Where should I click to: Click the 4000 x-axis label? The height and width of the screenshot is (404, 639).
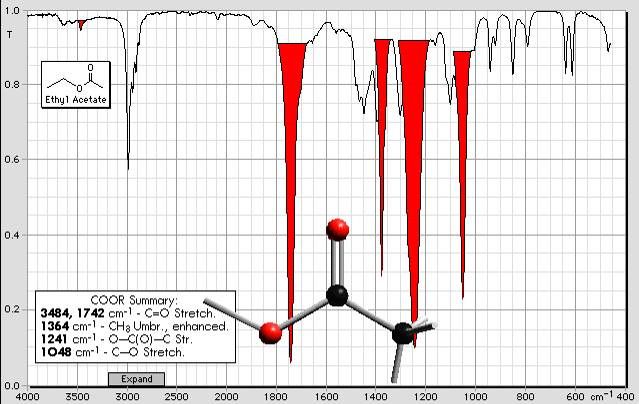(27, 397)
